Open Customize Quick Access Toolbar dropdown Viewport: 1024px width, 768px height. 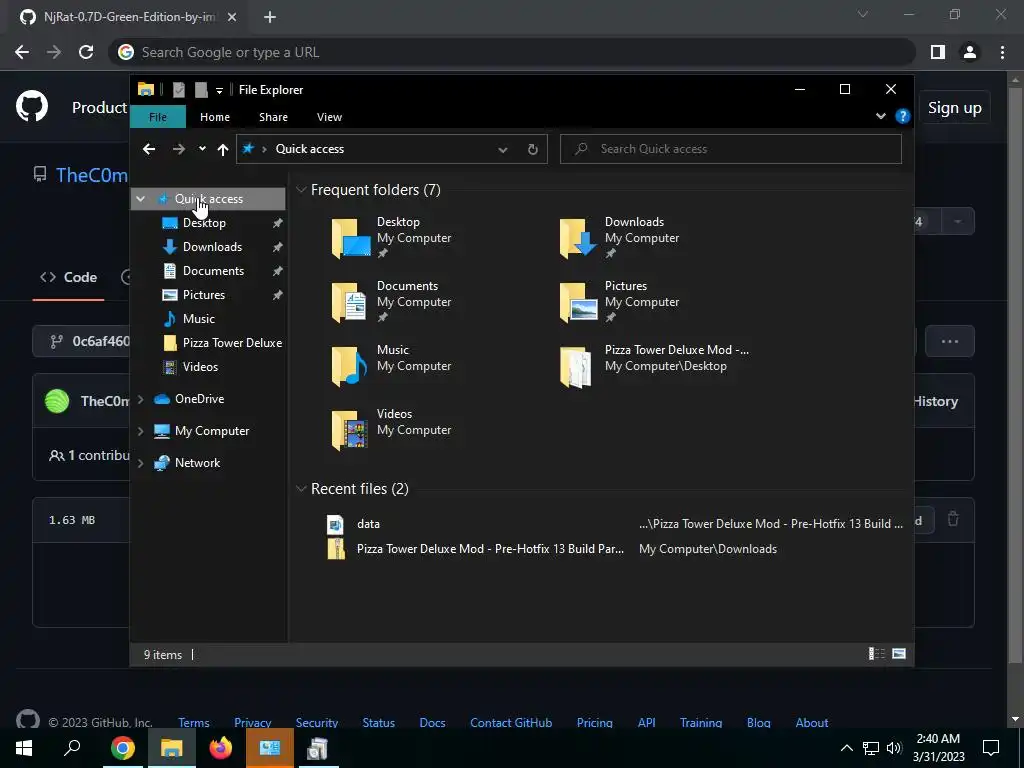pyautogui.click(x=219, y=90)
